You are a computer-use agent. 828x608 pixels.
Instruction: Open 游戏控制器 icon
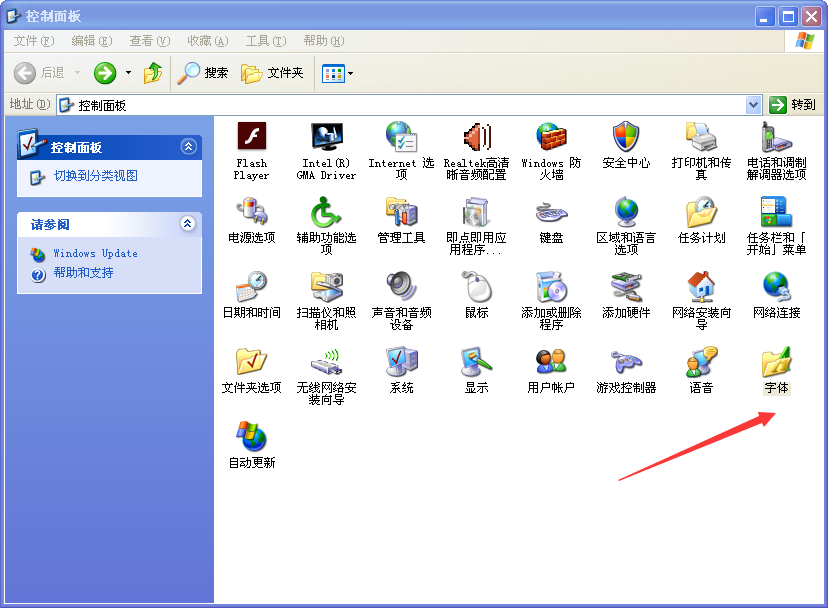(626, 361)
